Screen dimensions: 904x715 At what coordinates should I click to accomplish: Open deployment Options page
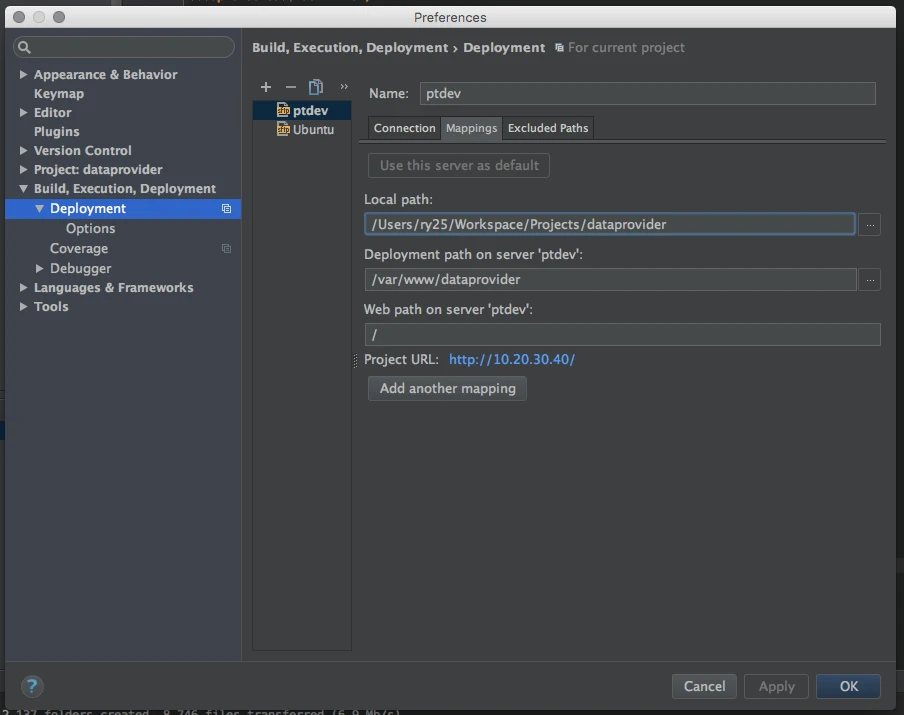pyautogui.click(x=91, y=228)
